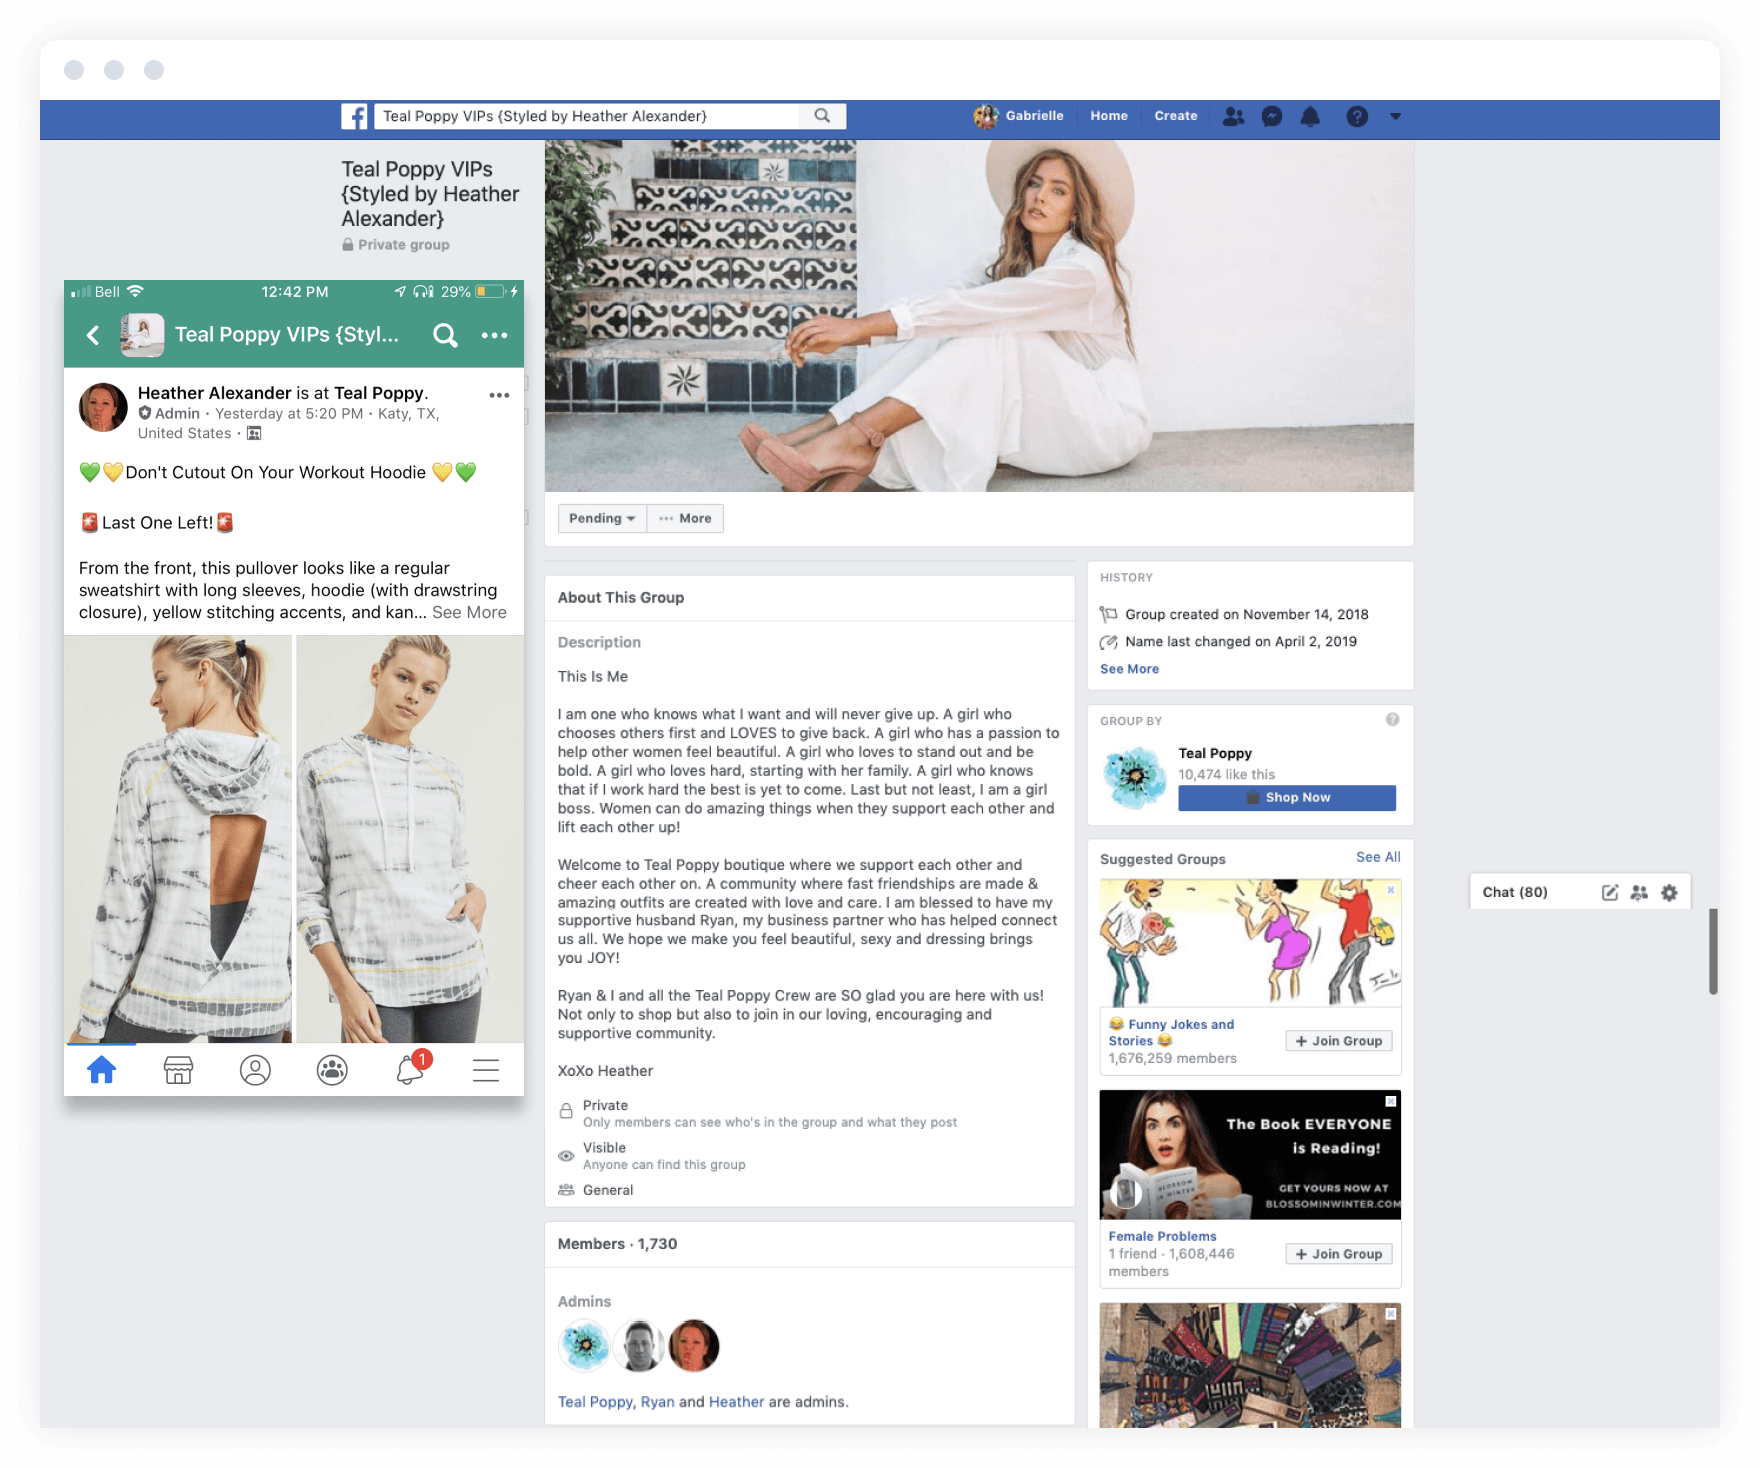Click Female Problems book cover image
Screen dimensions: 1760x1468
pyautogui.click(x=1250, y=1155)
